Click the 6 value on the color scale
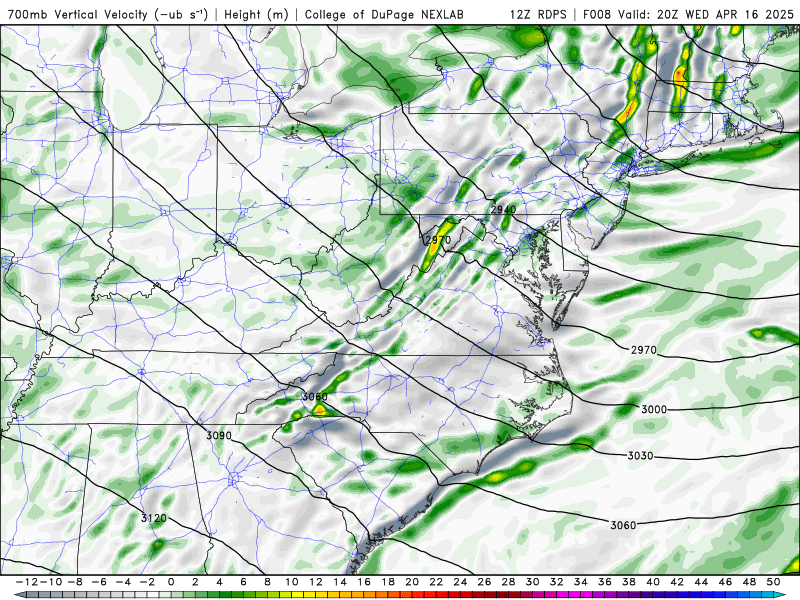This screenshot has width=800, height=600. tap(243, 582)
